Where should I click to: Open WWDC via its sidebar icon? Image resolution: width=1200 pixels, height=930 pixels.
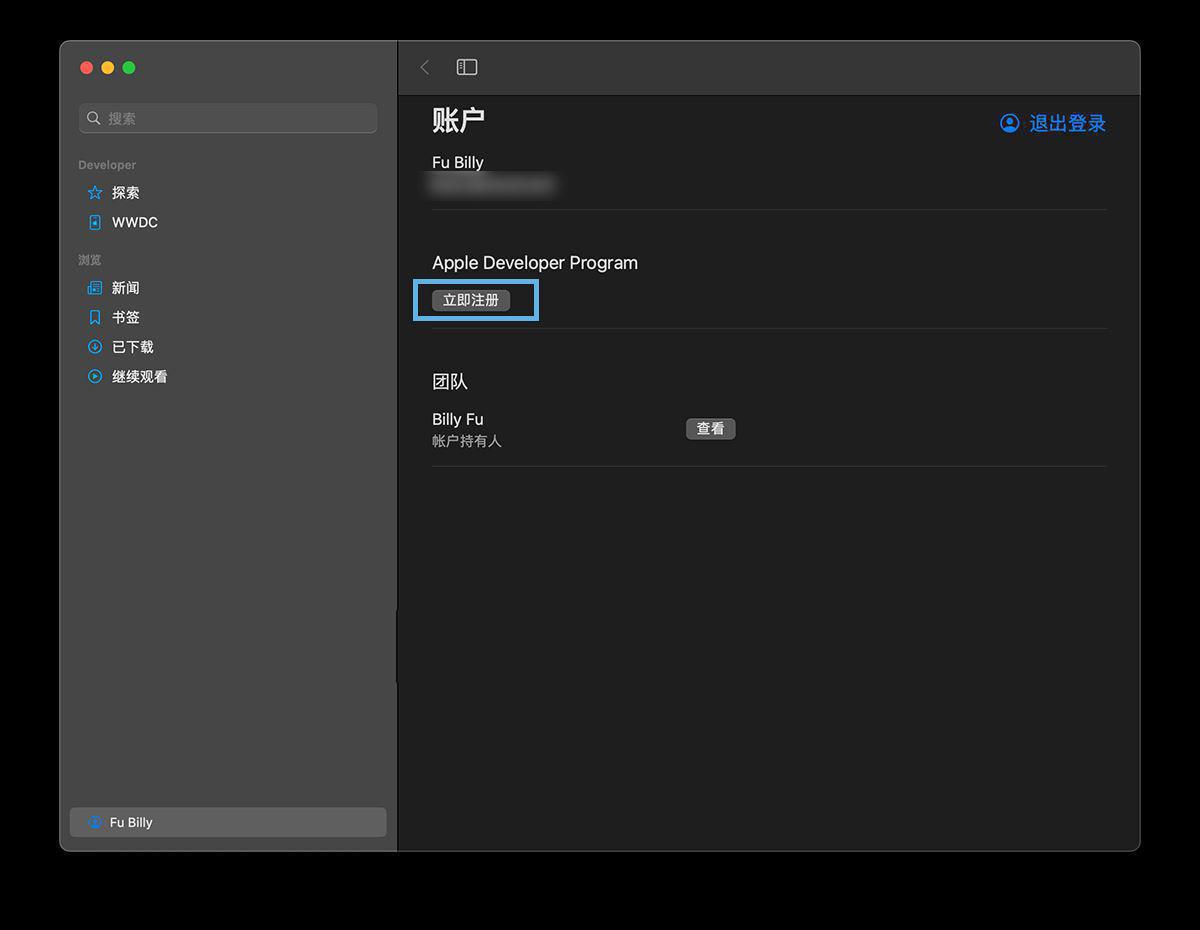[95, 222]
